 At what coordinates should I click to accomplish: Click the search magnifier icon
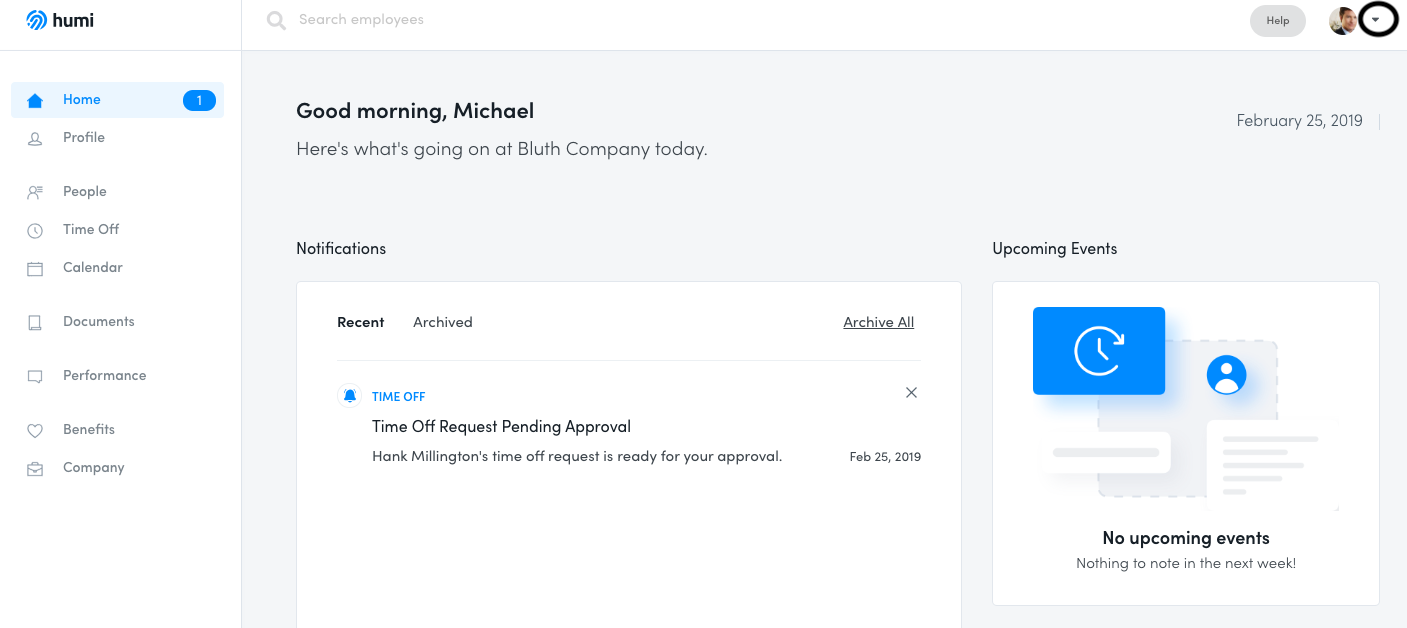coord(277,20)
